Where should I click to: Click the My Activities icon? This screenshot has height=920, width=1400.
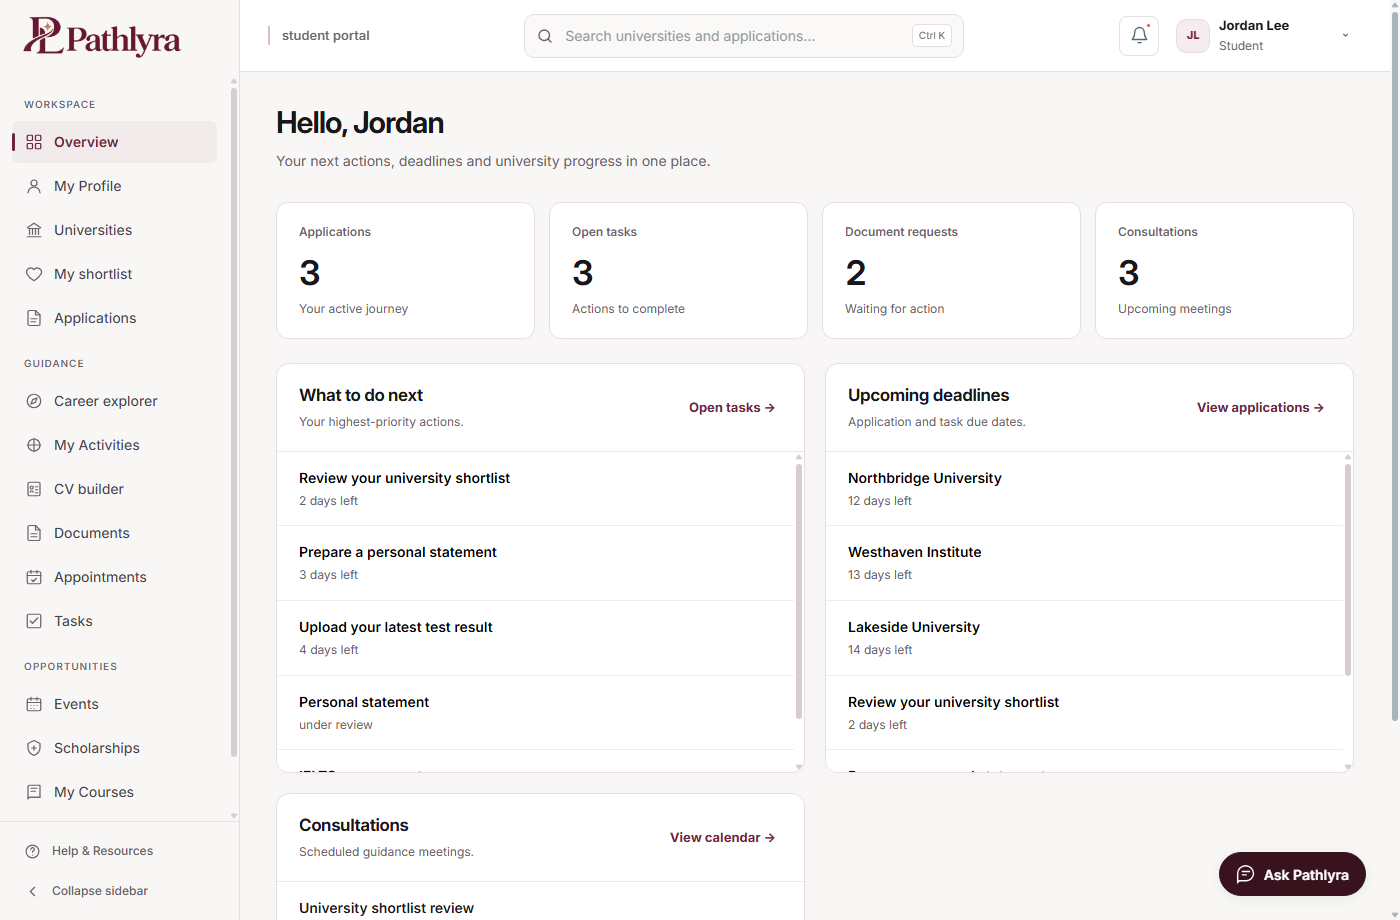pyautogui.click(x=34, y=445)
